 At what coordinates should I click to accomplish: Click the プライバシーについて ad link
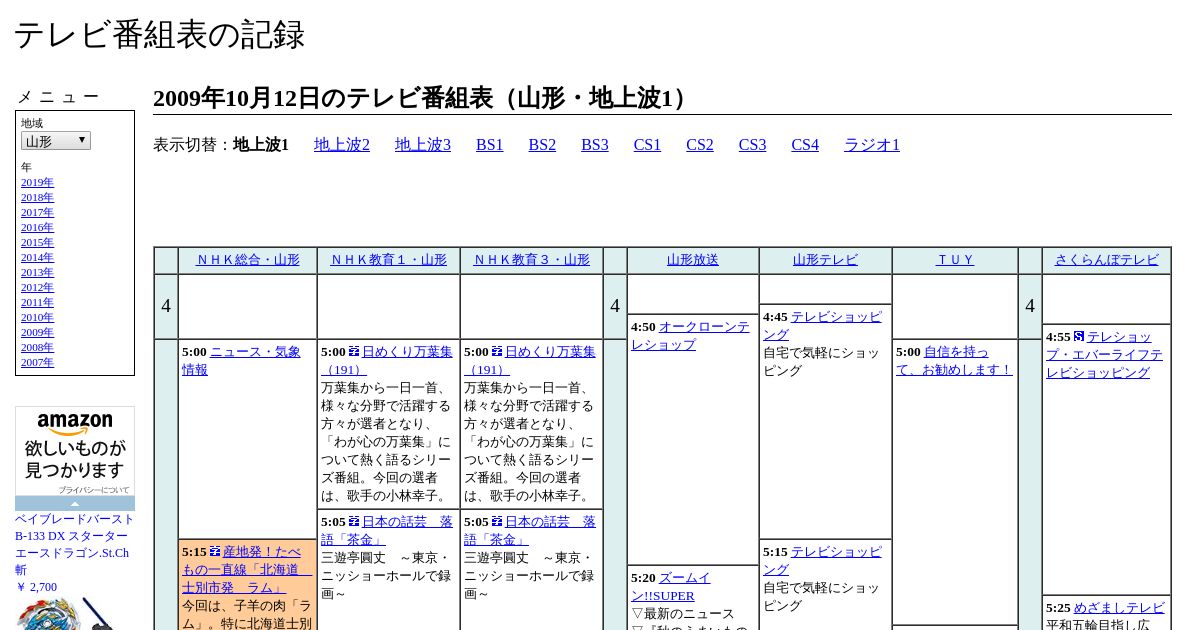point(93,490)
